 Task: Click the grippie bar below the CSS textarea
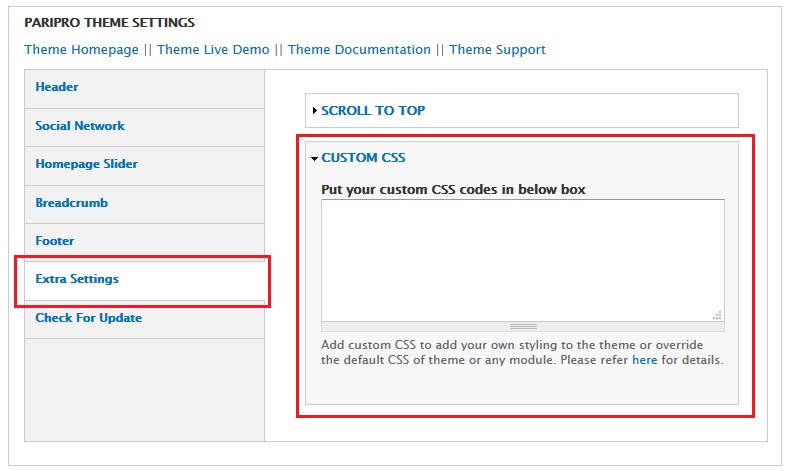(x=522, y=326)
